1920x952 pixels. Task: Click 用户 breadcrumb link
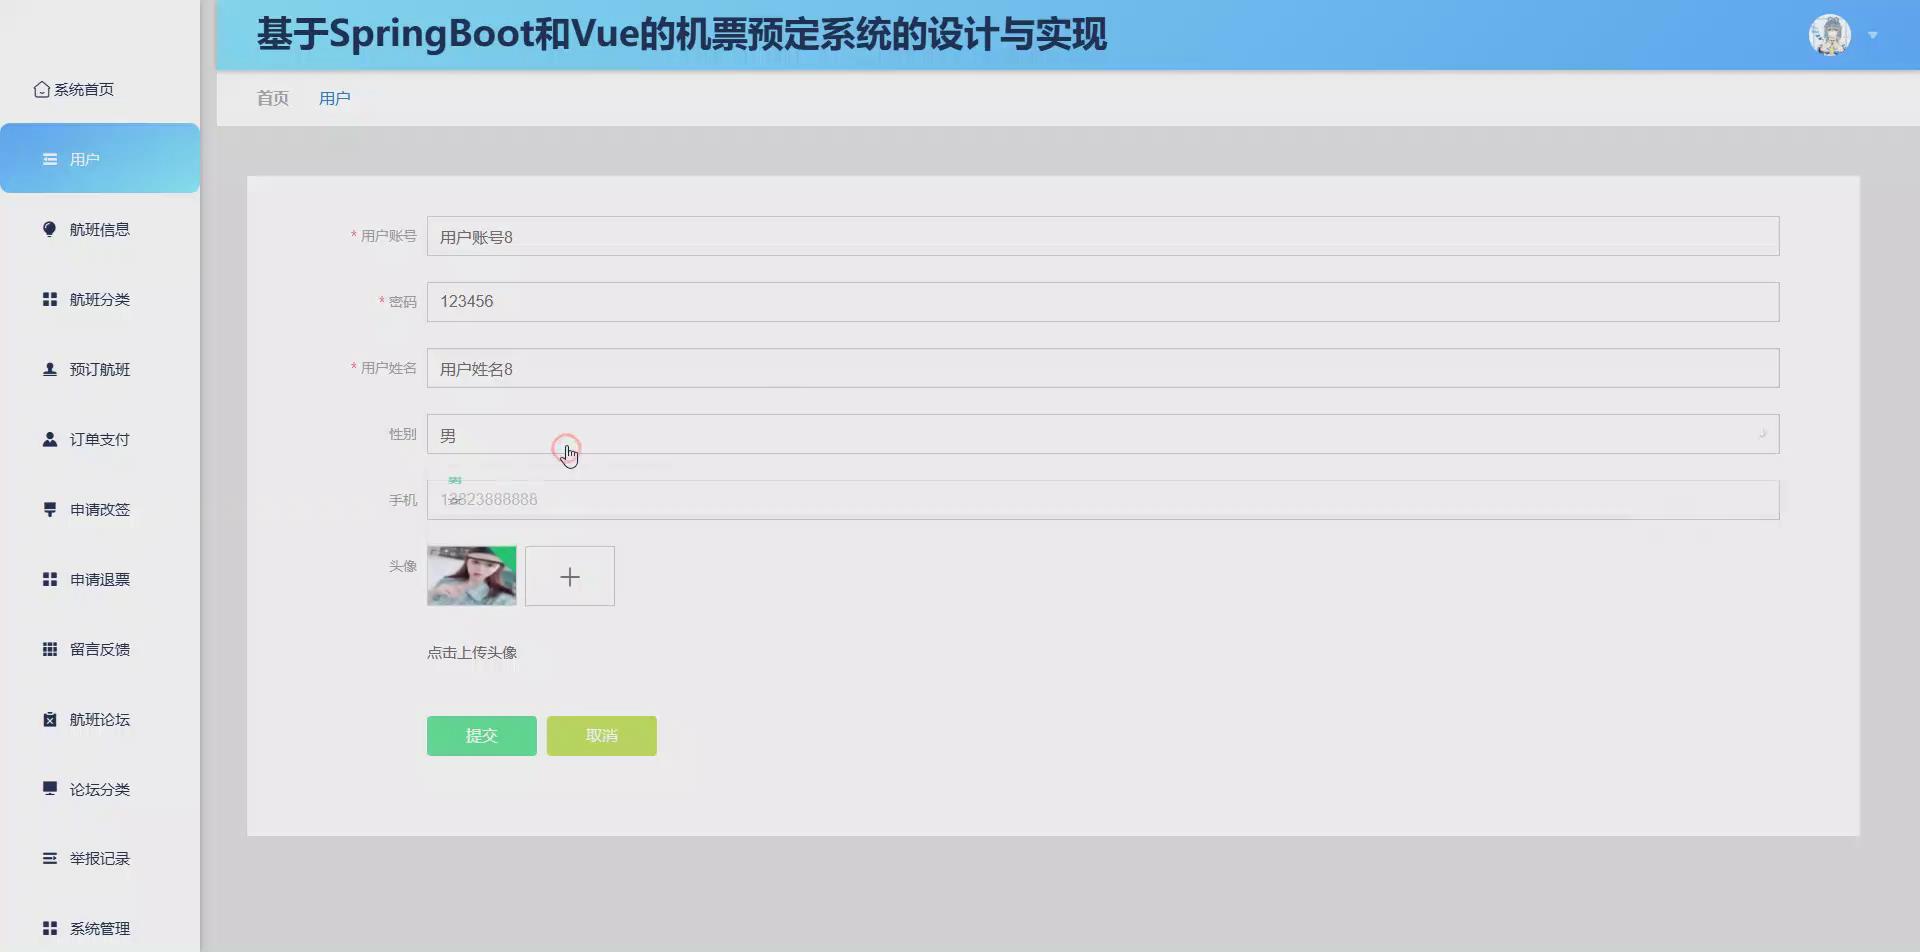[334, 98]
